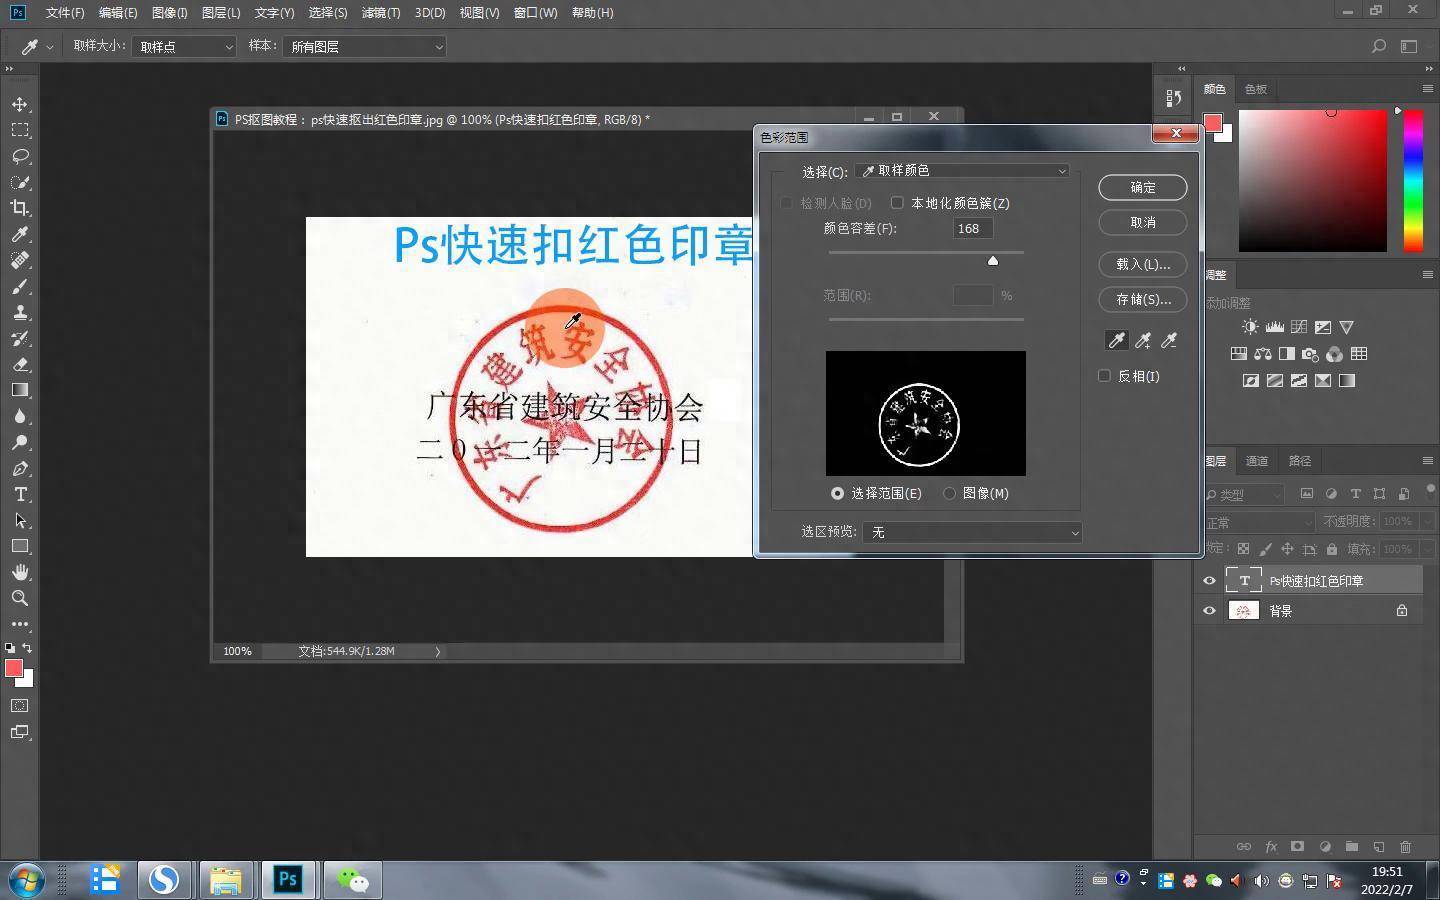Select the 图像 radio button

949,493
